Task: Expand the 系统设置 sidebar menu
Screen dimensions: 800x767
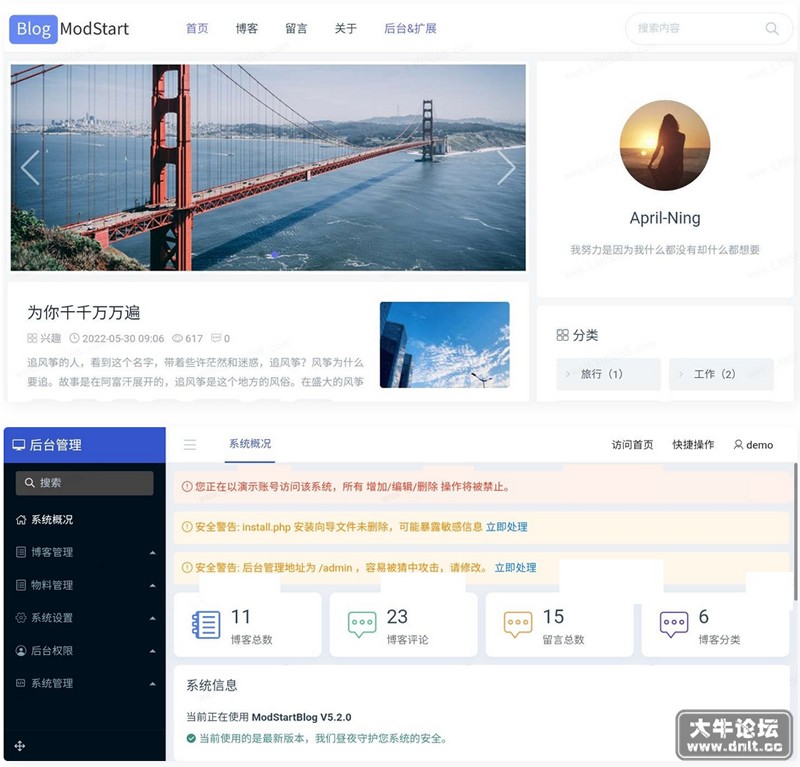Action: point(85,618)
